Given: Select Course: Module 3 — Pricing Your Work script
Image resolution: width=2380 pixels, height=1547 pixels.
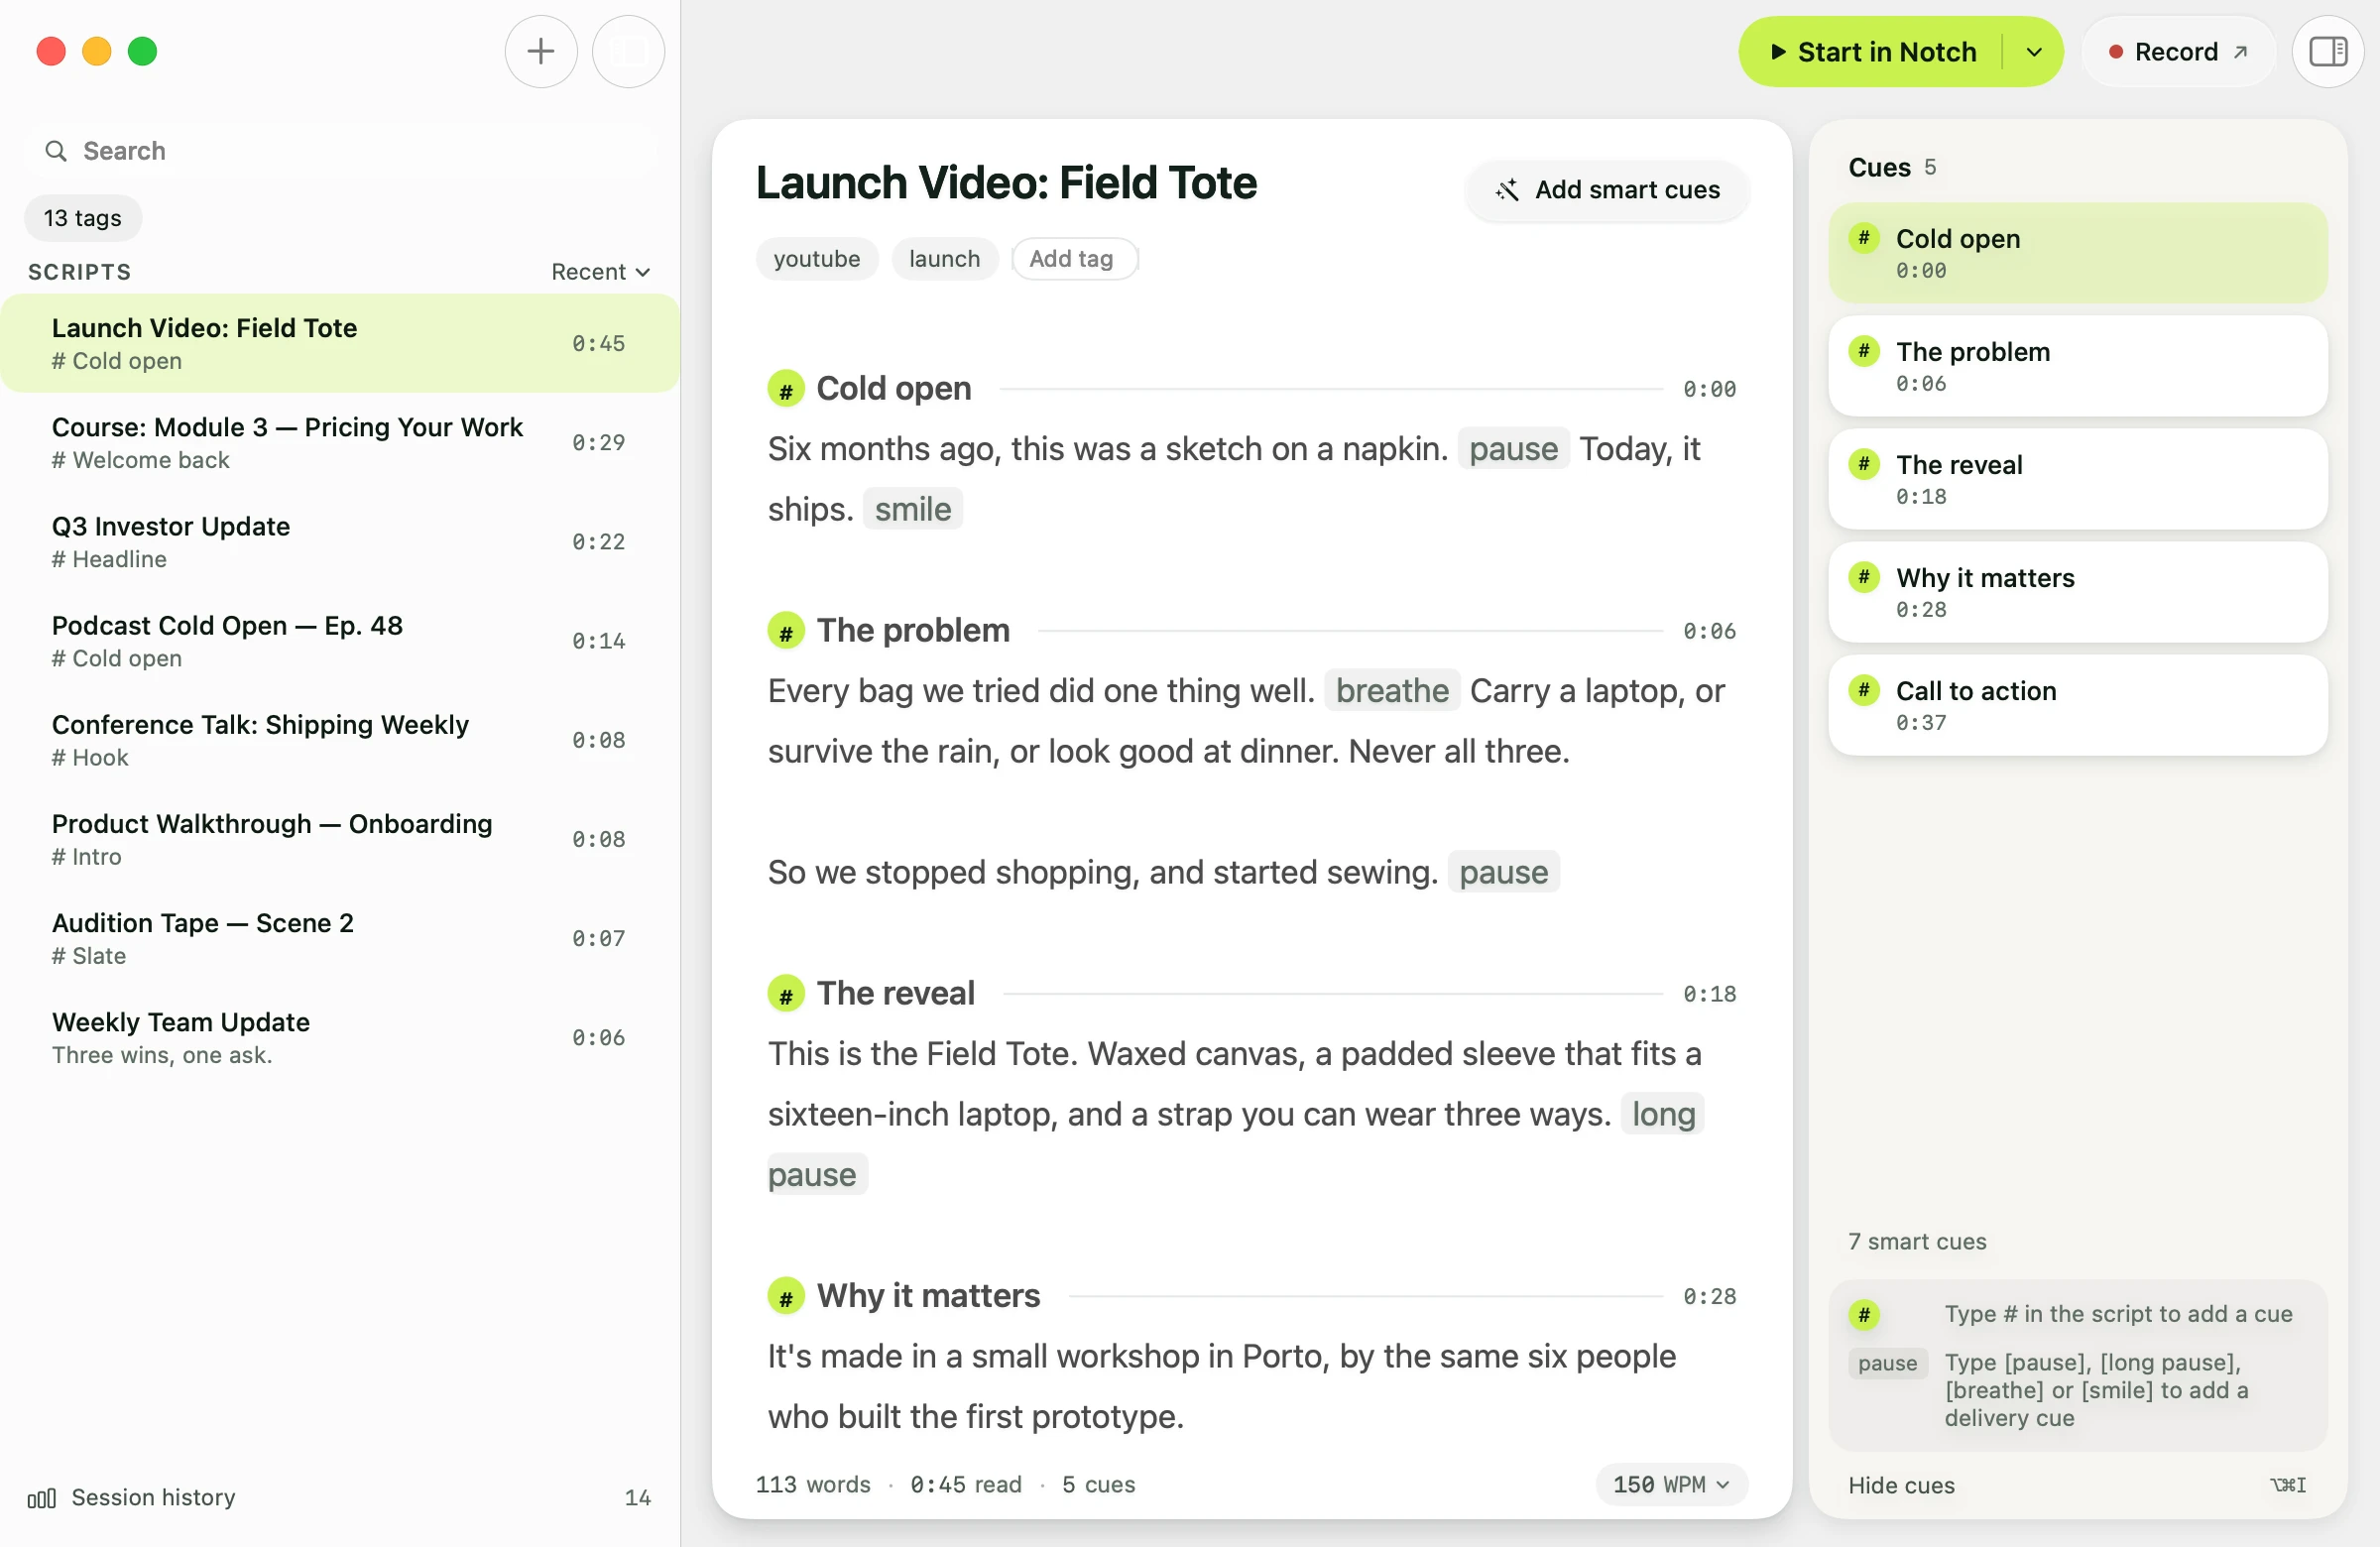Looking at the screenshot, I should click(340, 442).
